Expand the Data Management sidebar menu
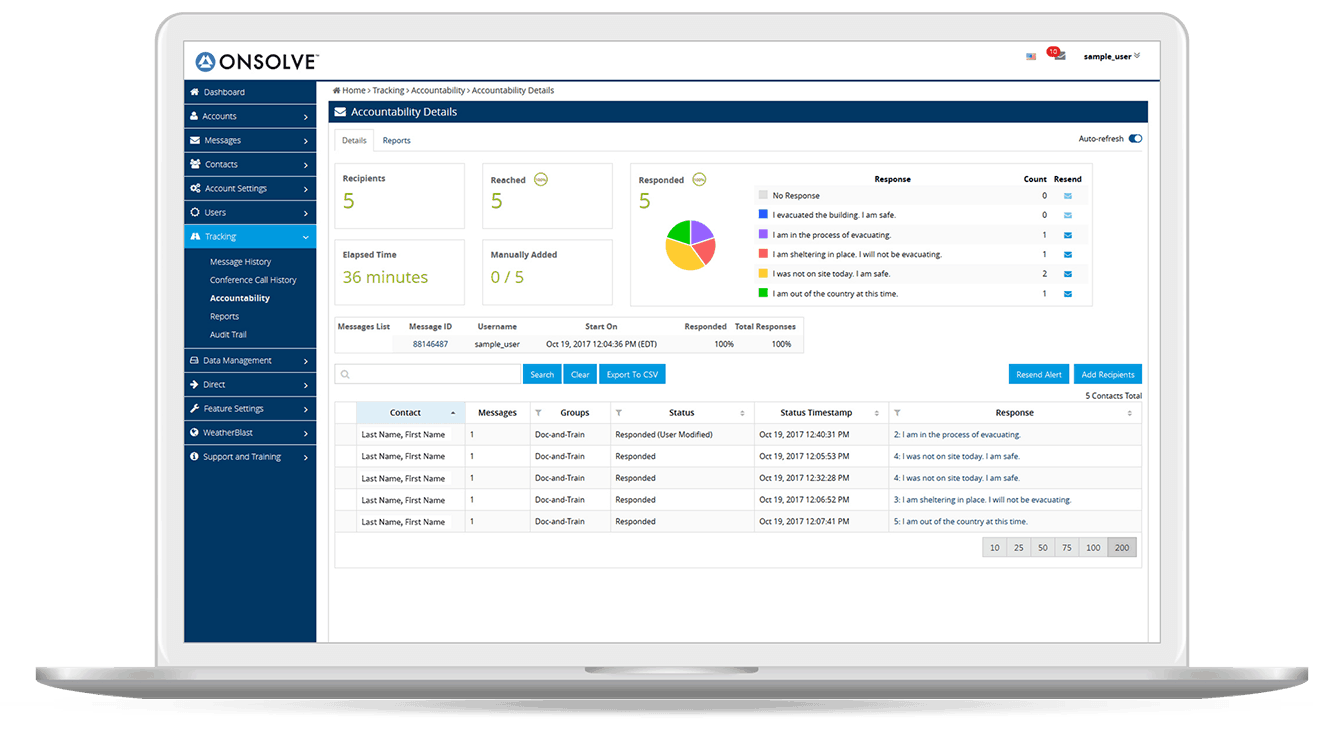Viewport: 1344px width, 730px height. click(x=250, y=361)
